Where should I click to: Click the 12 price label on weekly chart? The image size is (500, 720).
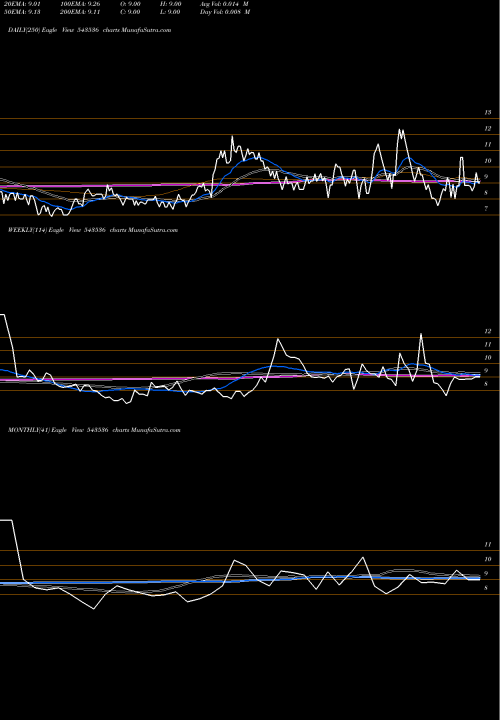[x=488, y=332]
